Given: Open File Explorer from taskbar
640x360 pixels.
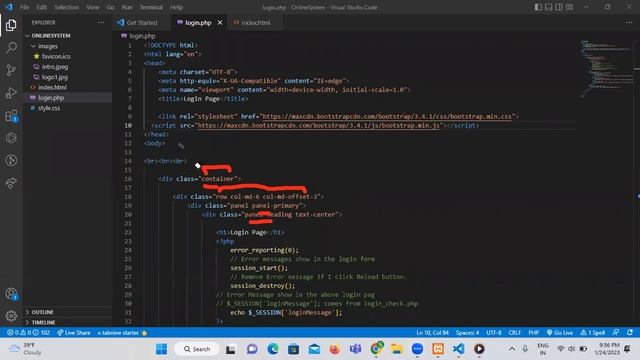Looking at the screenshot, I should tap(396, 349).
